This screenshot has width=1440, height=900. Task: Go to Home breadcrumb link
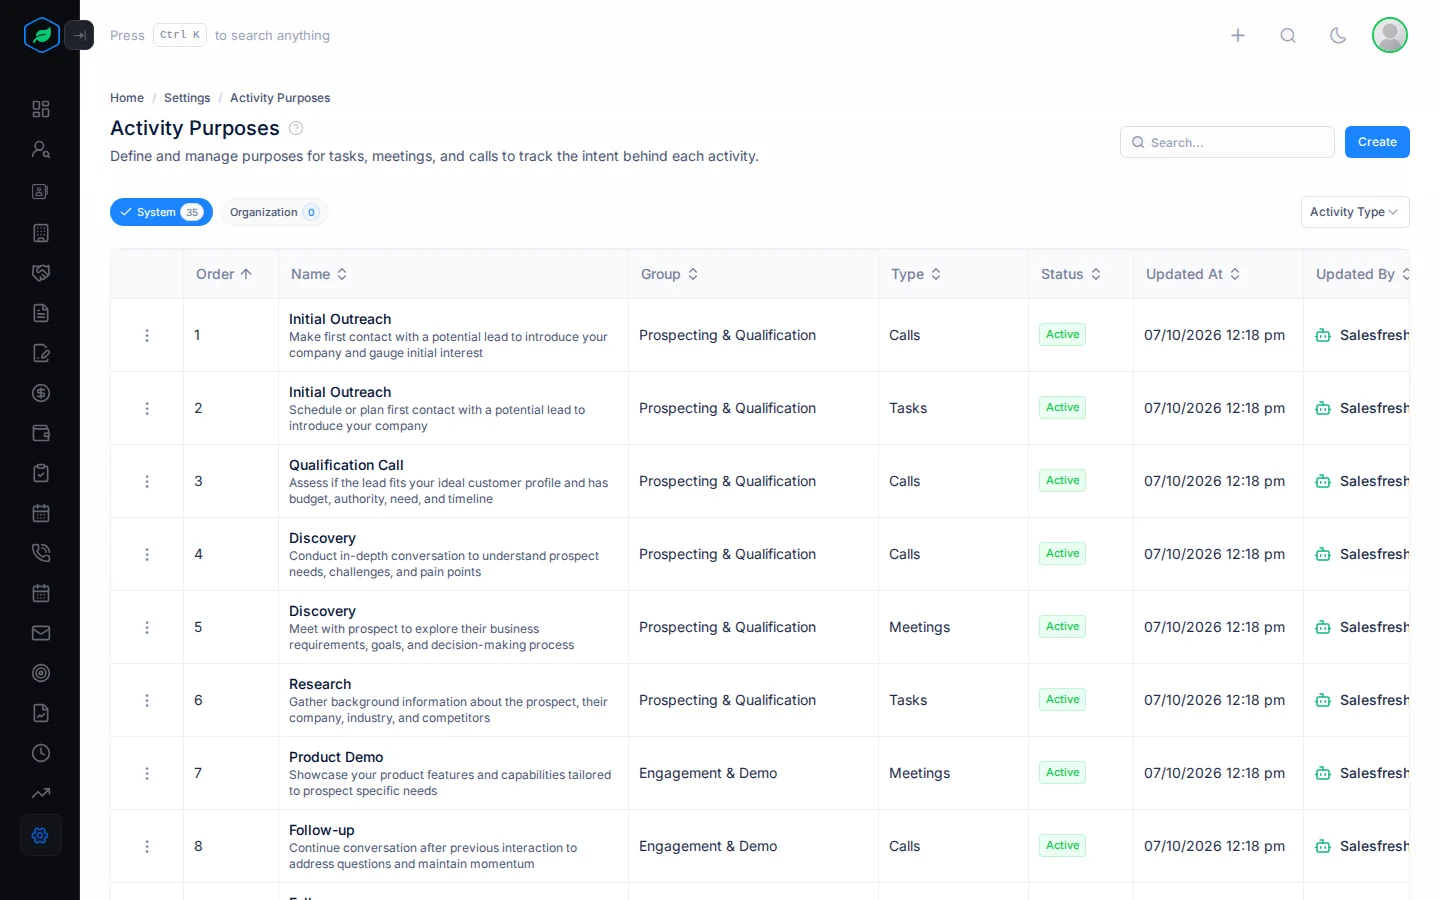click(x=127, y=98)
